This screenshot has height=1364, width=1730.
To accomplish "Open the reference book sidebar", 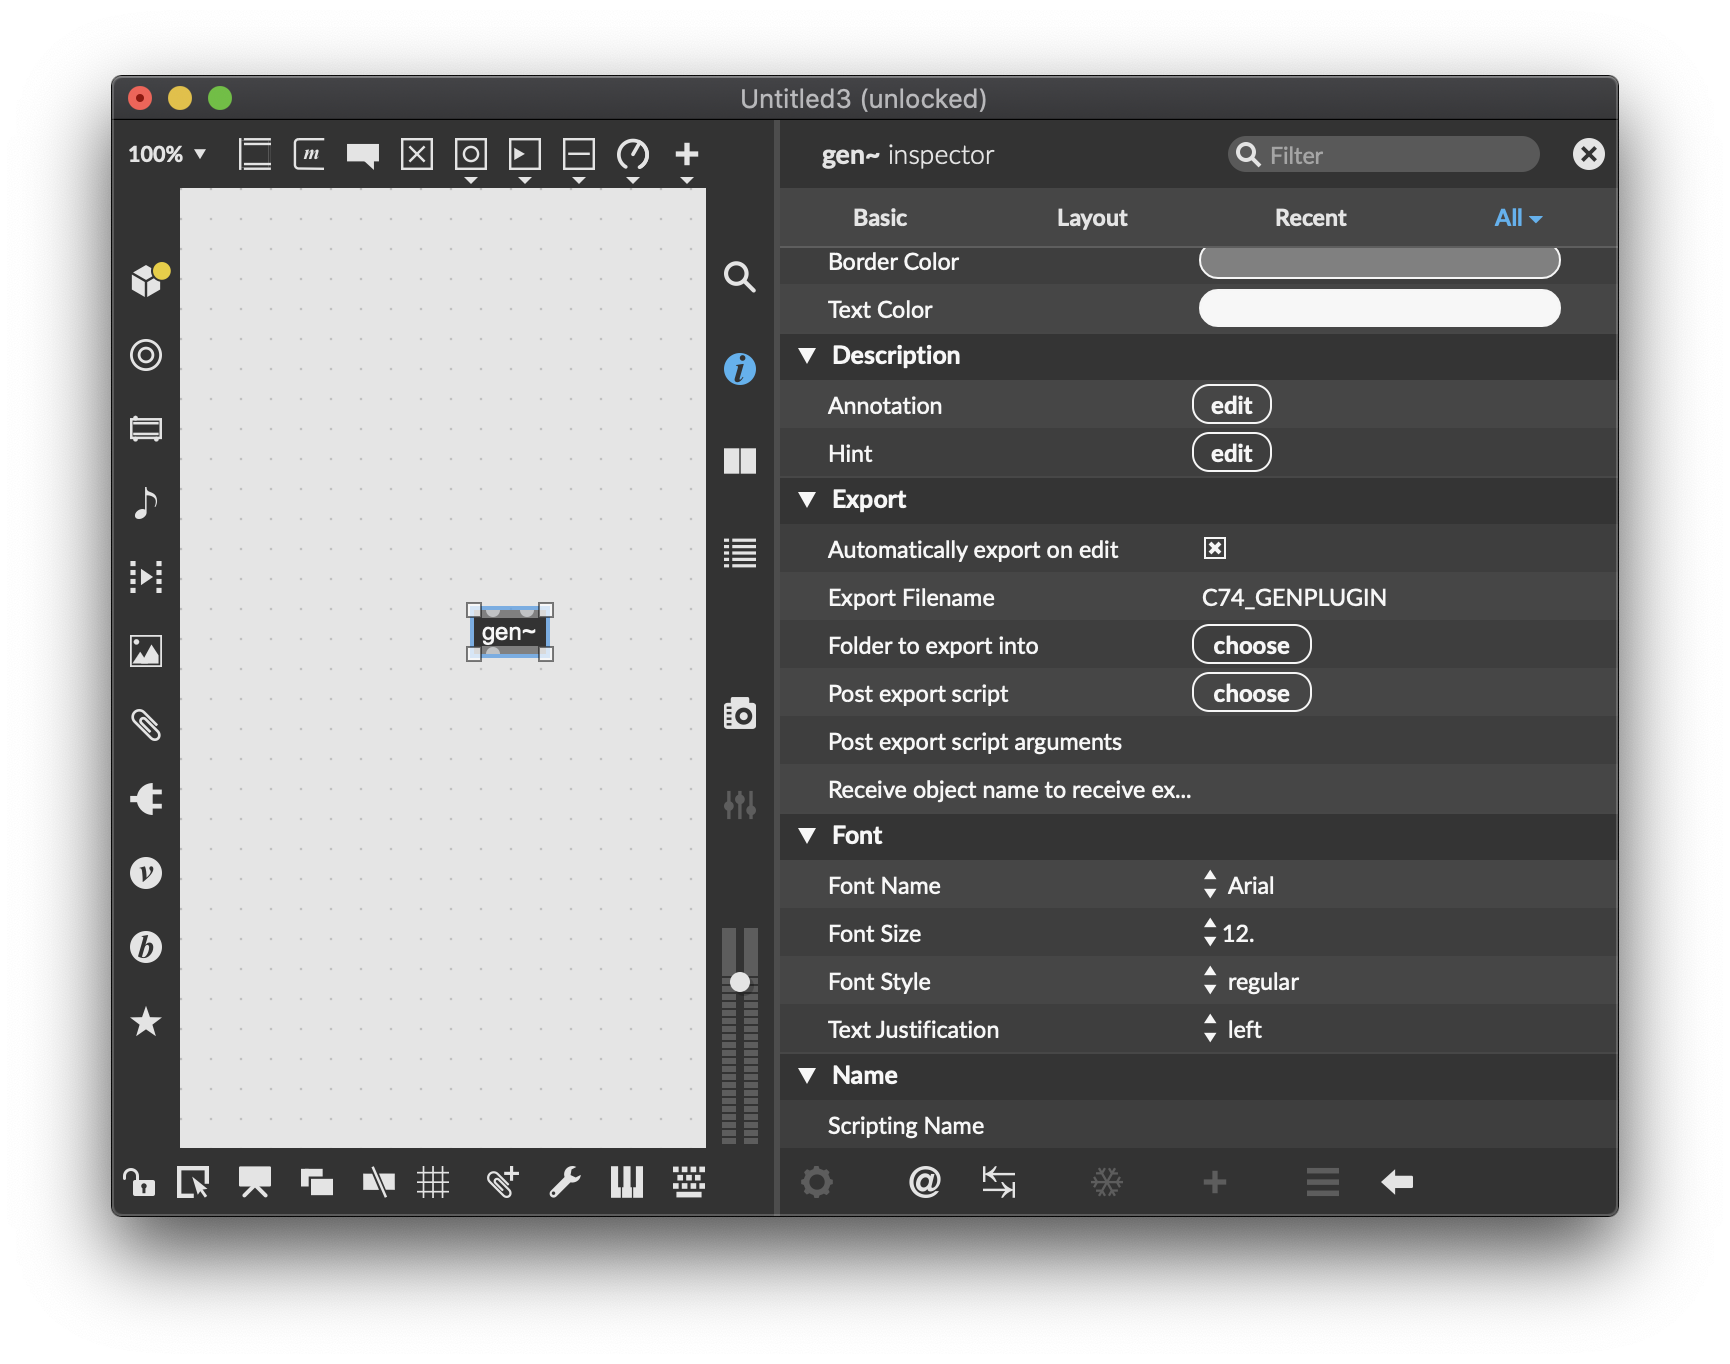I will 740,461.
